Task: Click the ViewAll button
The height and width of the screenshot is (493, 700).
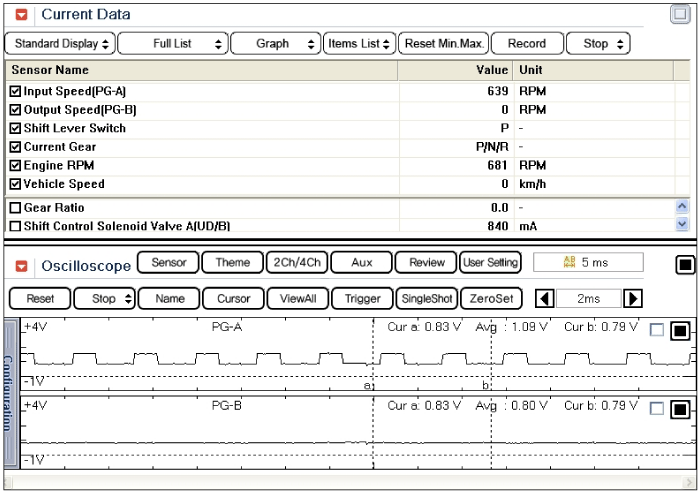Action: tap(298, 299)
